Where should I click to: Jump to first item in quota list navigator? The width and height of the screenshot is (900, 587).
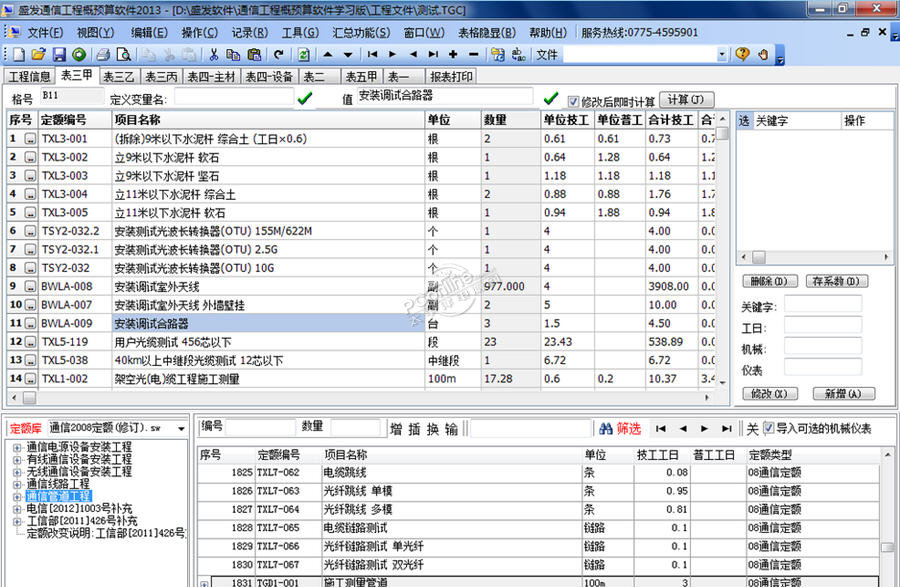(x=661, y=429)
